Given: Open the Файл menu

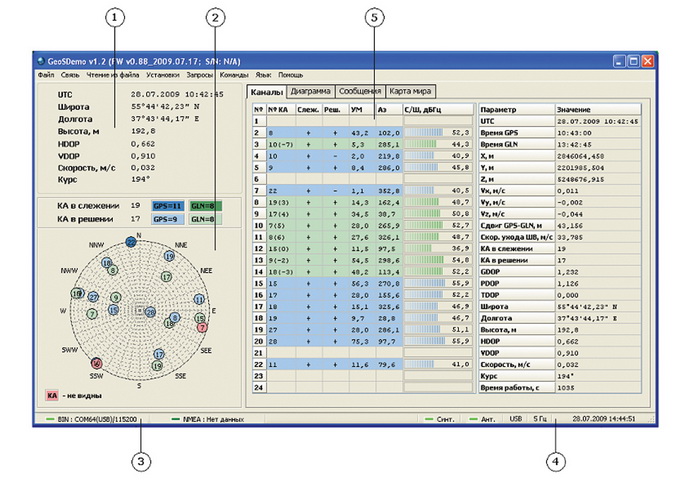Looking at the screenshot, I should [46, 75].
